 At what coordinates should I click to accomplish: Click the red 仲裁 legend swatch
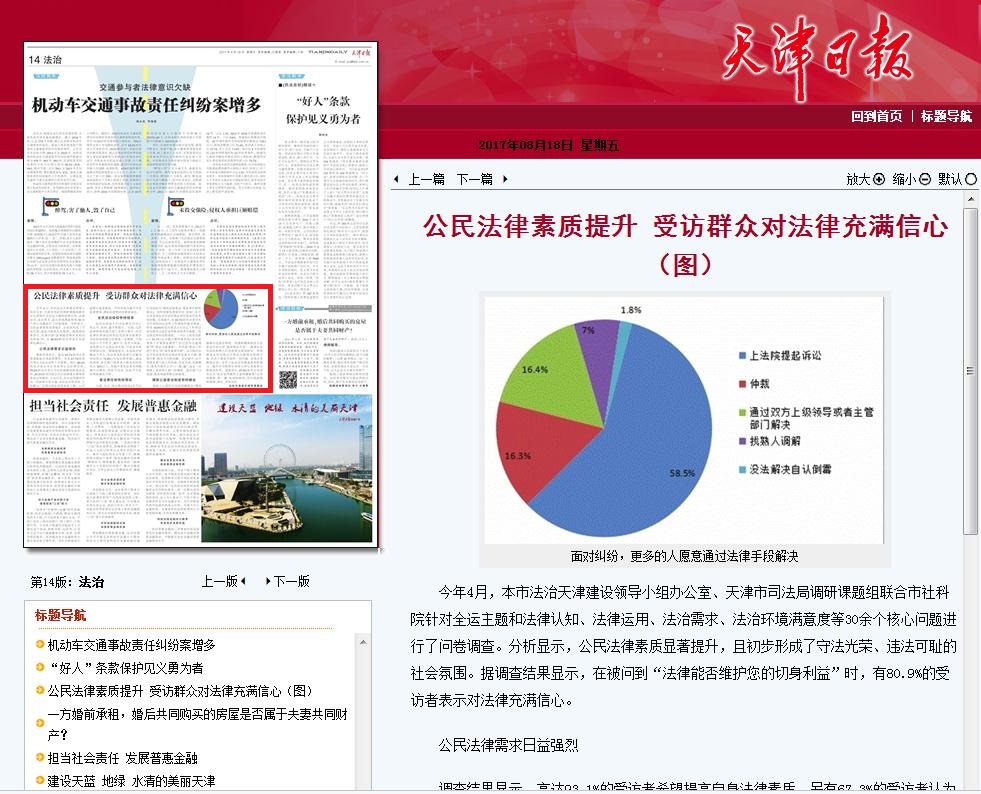743,384
